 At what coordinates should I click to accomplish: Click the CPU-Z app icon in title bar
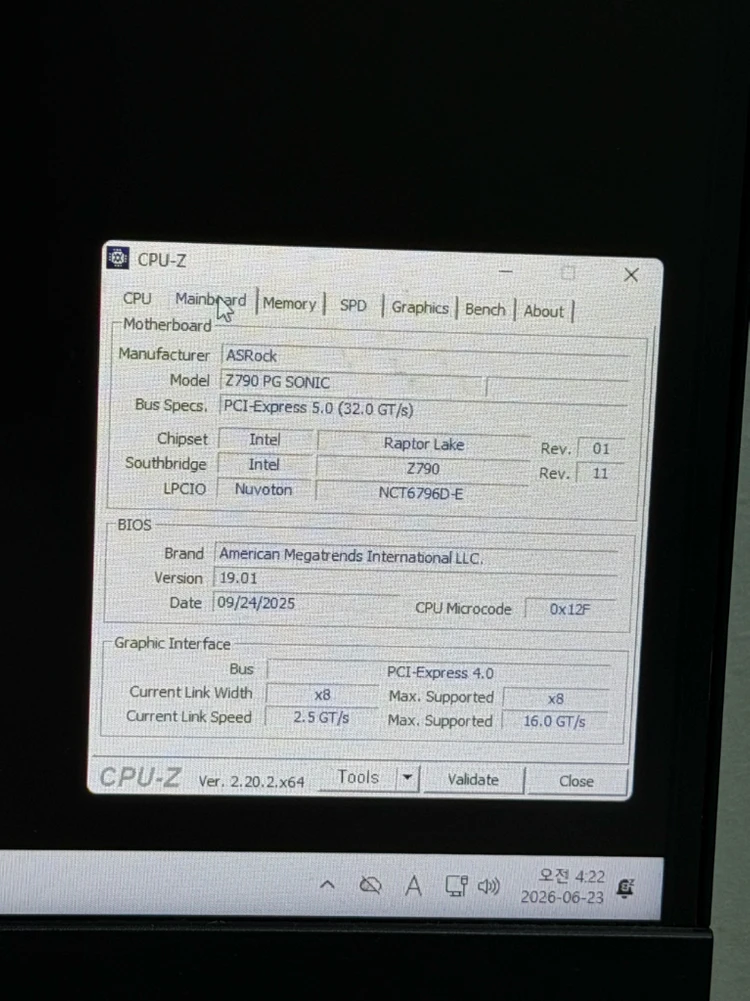(x=118, y=258)
